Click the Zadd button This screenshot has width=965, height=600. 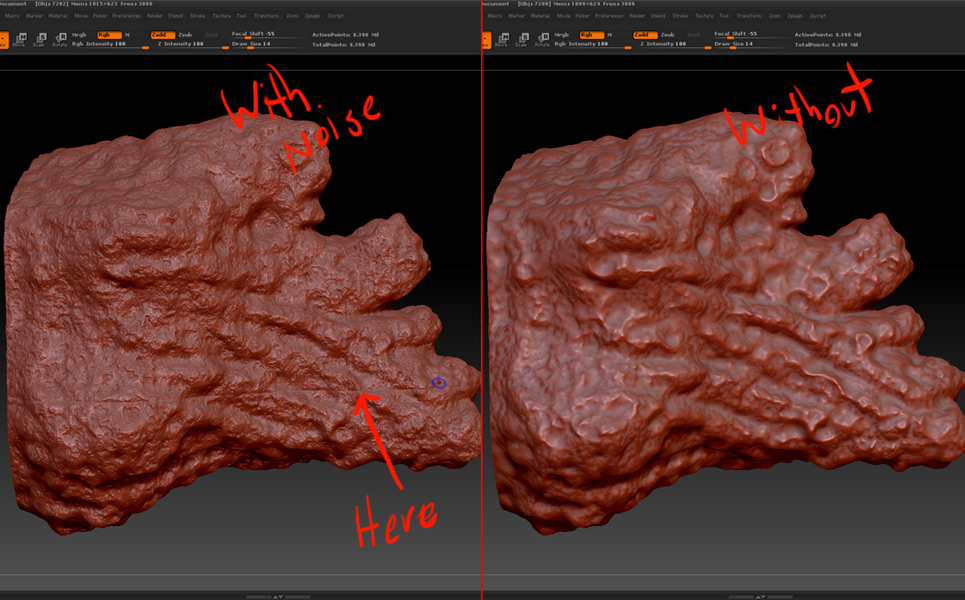(x=162, y=36)
